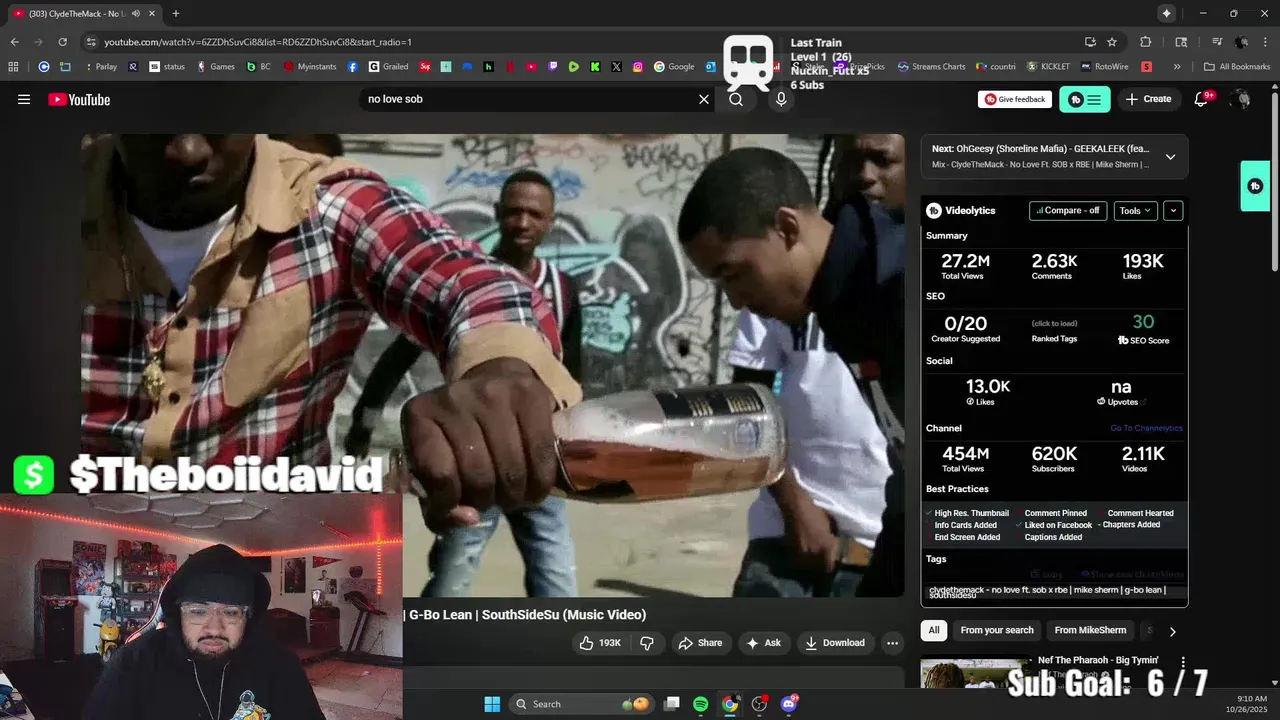Bookmark this page with star icon

click(1112, 42)
